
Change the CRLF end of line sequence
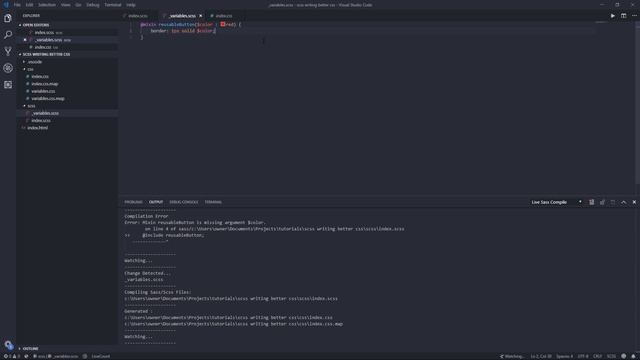coord(598,356)
